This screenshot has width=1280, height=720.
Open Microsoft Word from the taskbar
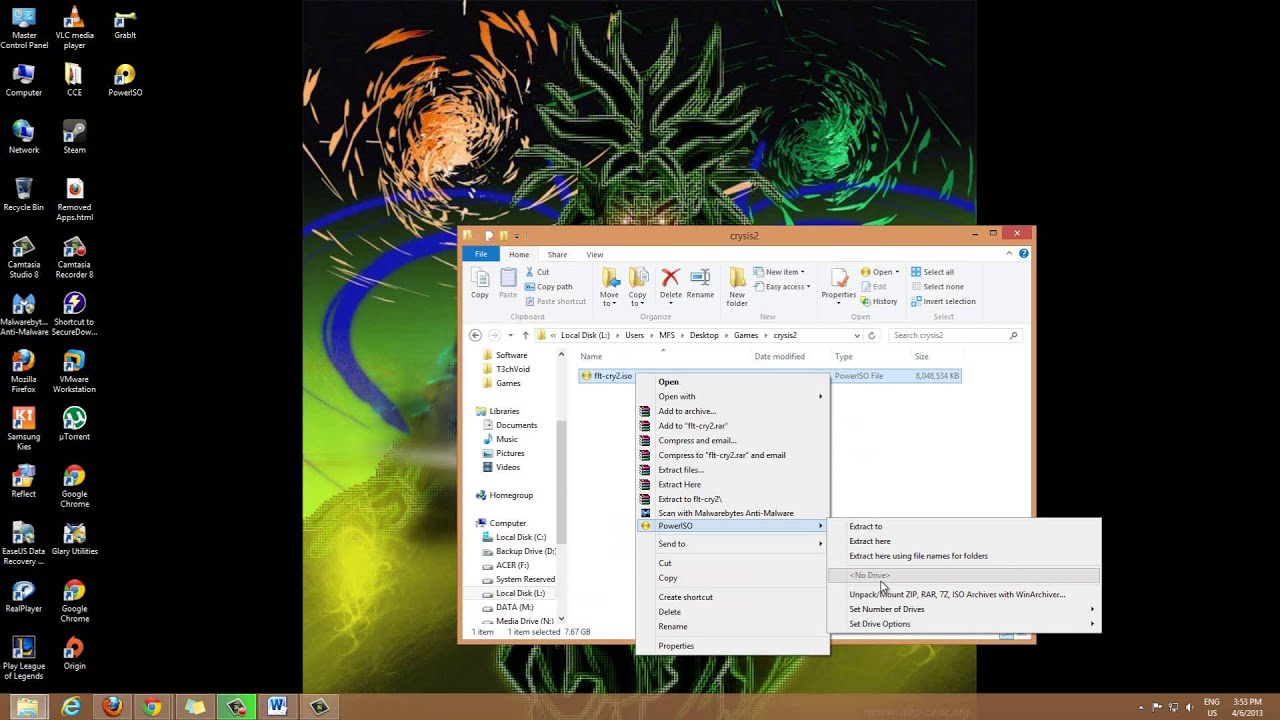(x=277, y=707)
